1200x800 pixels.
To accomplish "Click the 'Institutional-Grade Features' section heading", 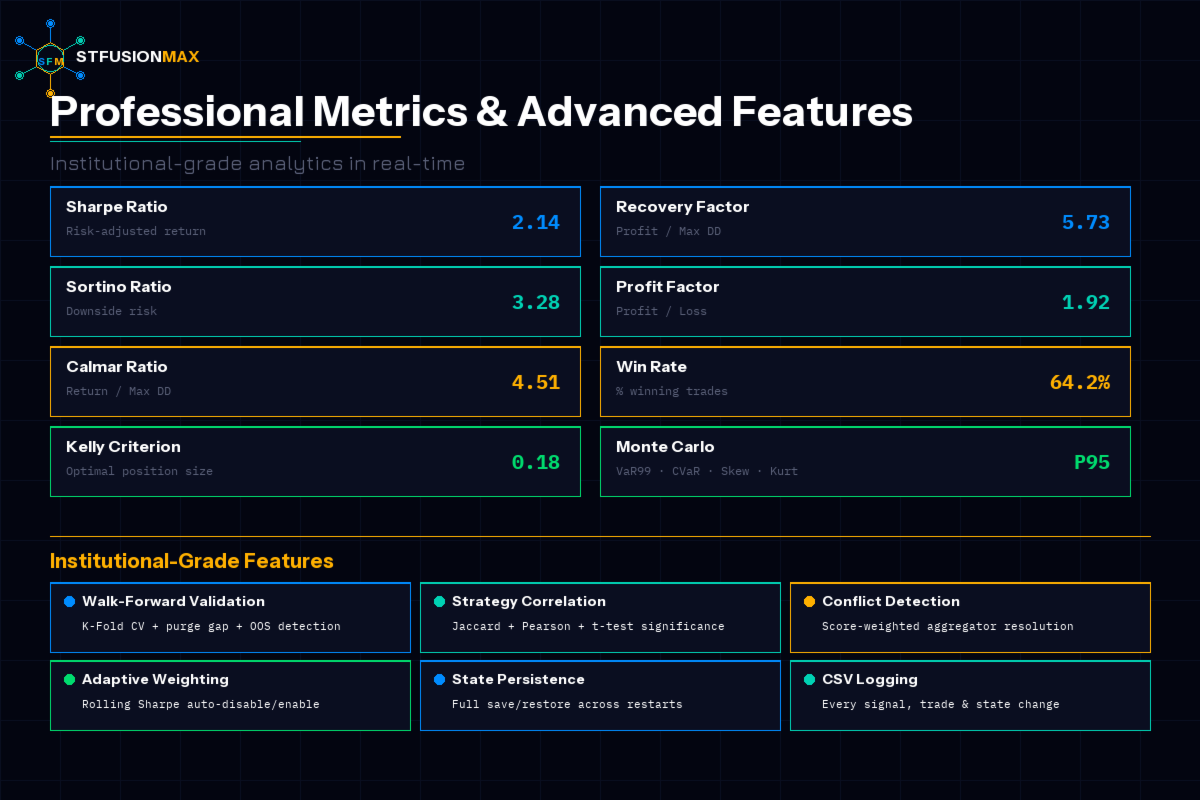I will (192, 561).
